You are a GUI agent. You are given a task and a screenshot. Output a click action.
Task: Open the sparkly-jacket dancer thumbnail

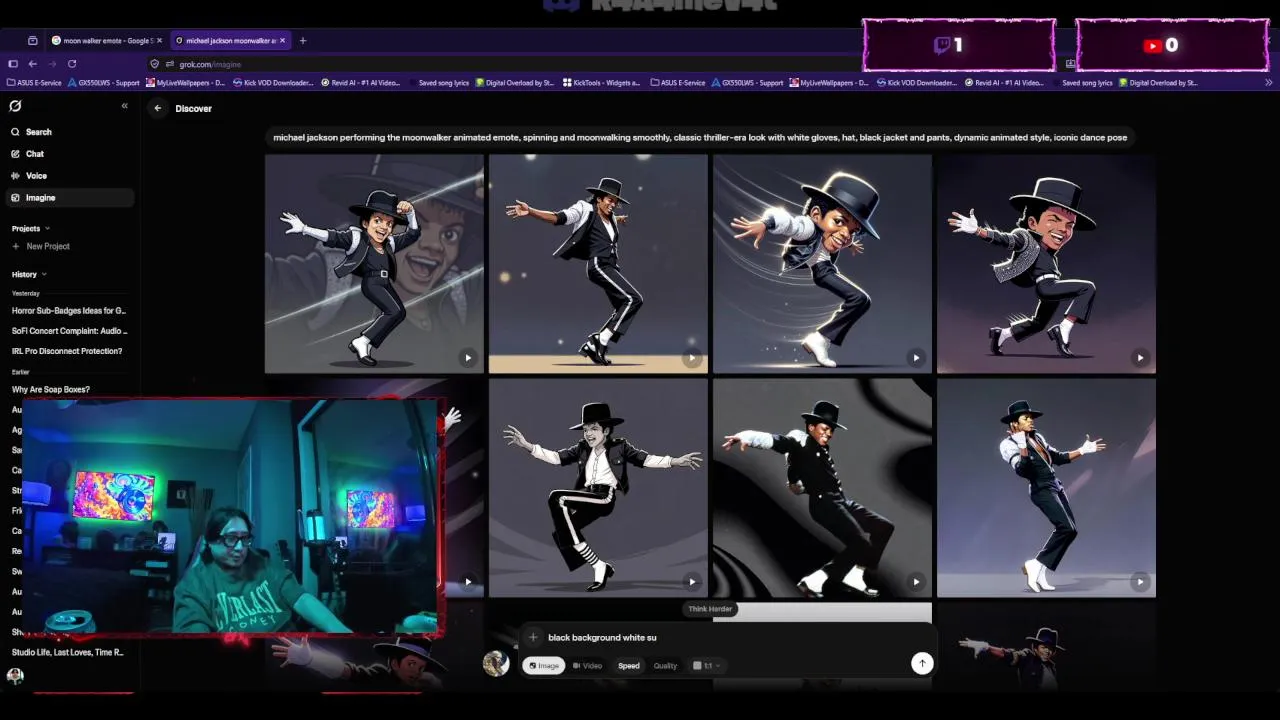click(x=1046, y=264)
